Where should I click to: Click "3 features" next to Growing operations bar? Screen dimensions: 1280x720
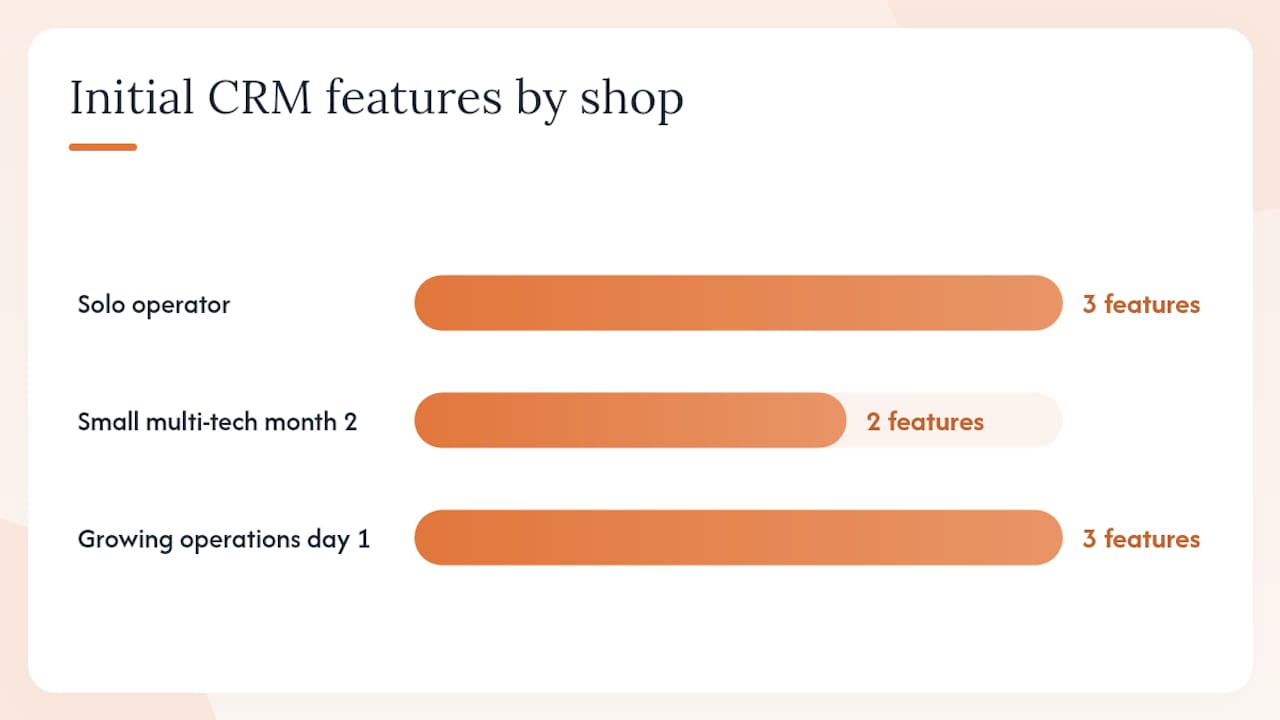(1141, 539)
